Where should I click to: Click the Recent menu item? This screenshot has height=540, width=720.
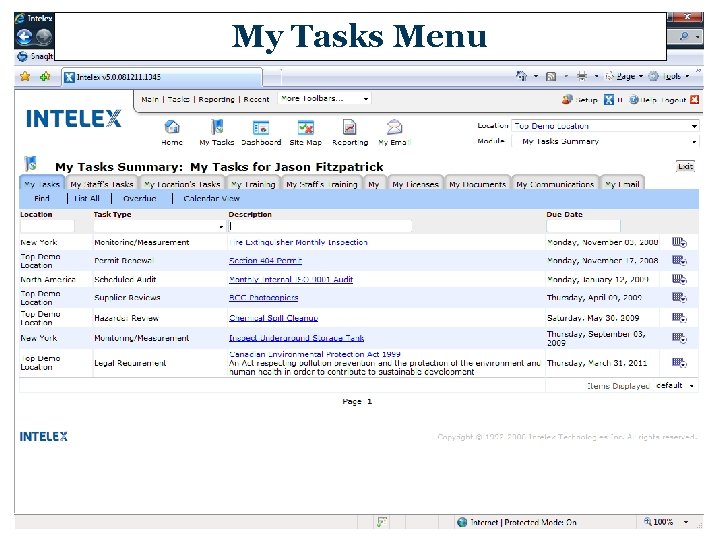256,99
